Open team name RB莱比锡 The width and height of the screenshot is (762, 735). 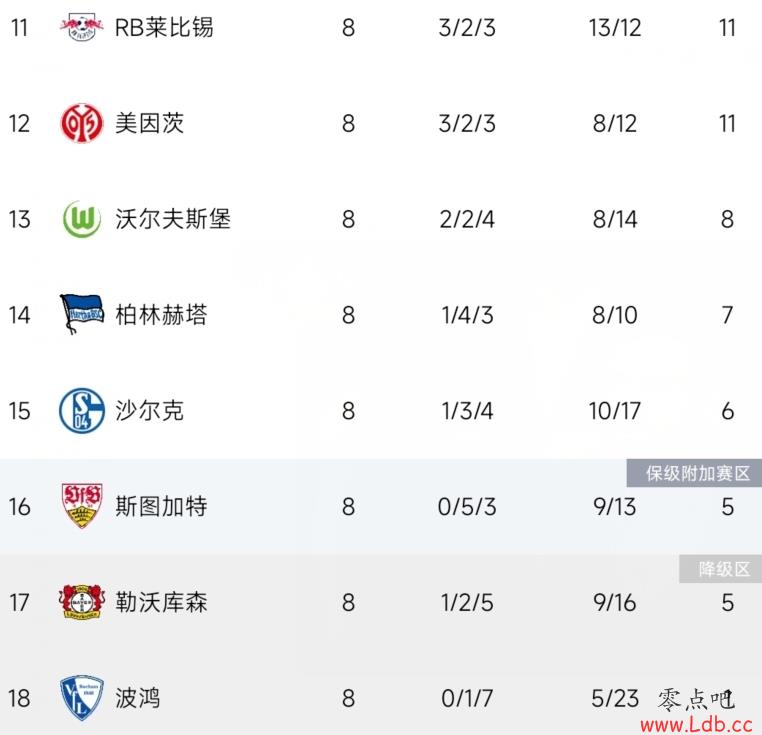[164, 27]
